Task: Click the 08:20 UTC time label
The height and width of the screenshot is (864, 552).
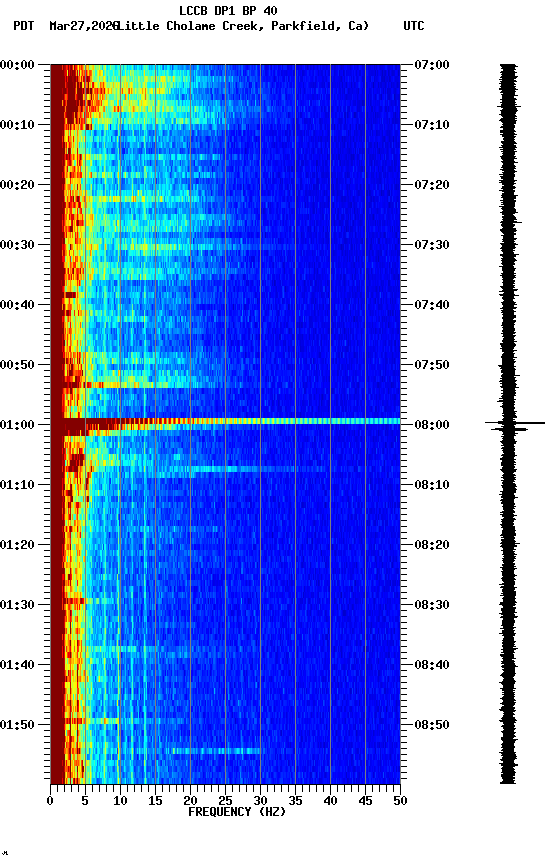Action: point(432,545)
